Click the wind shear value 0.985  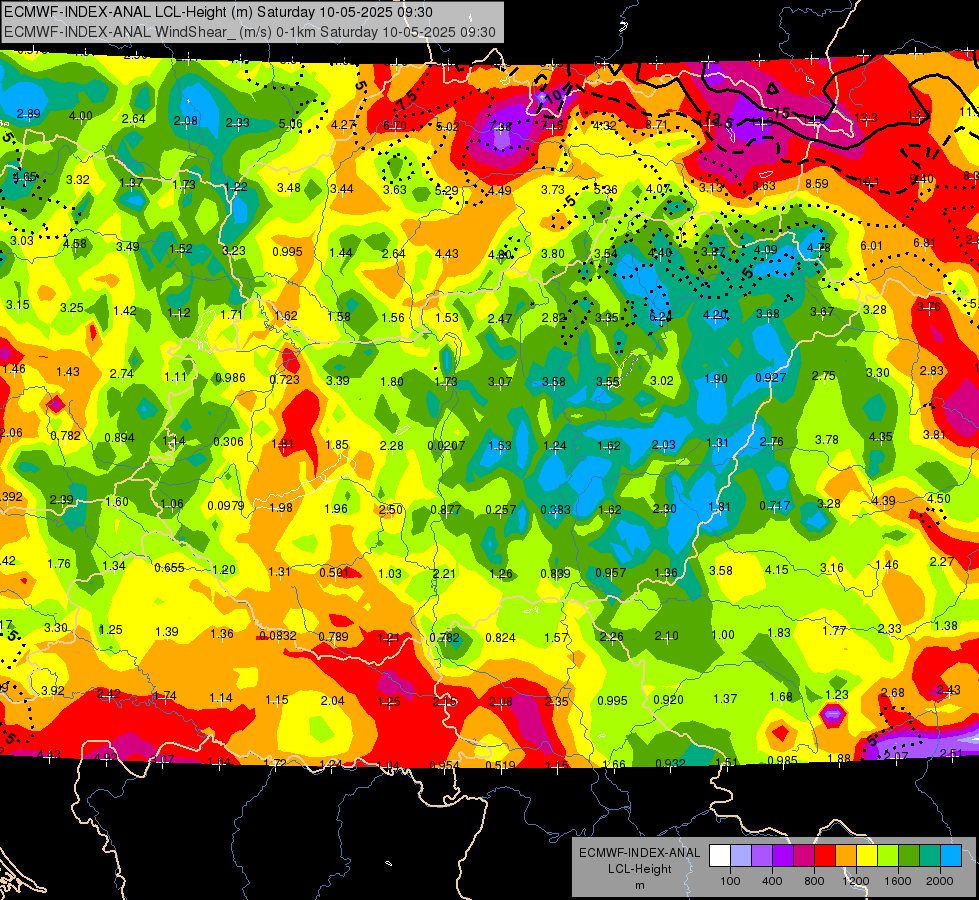click(x=782, y=760)
